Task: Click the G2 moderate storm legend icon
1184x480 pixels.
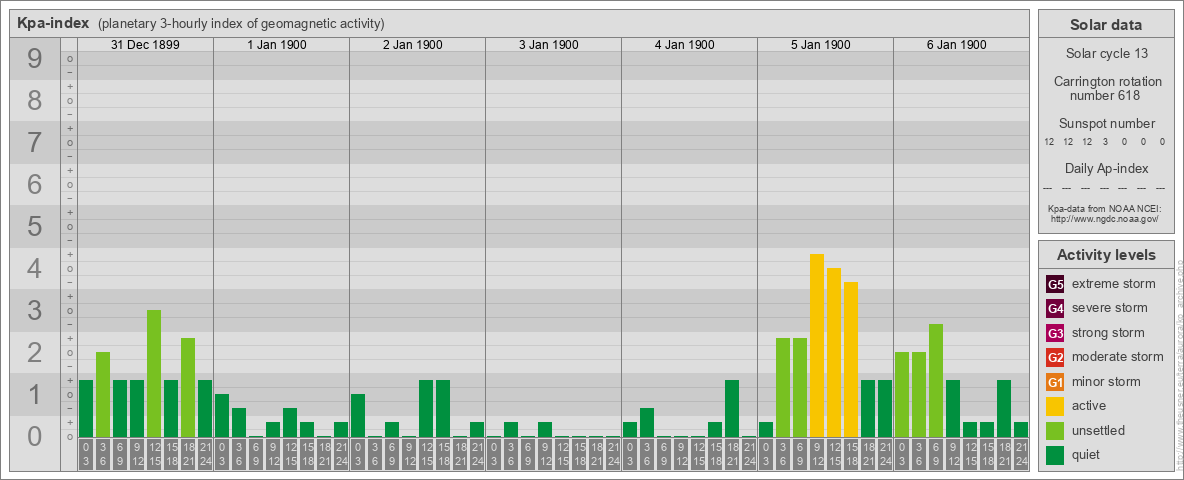Action: pyautogui.click(x=1055, y=357)
